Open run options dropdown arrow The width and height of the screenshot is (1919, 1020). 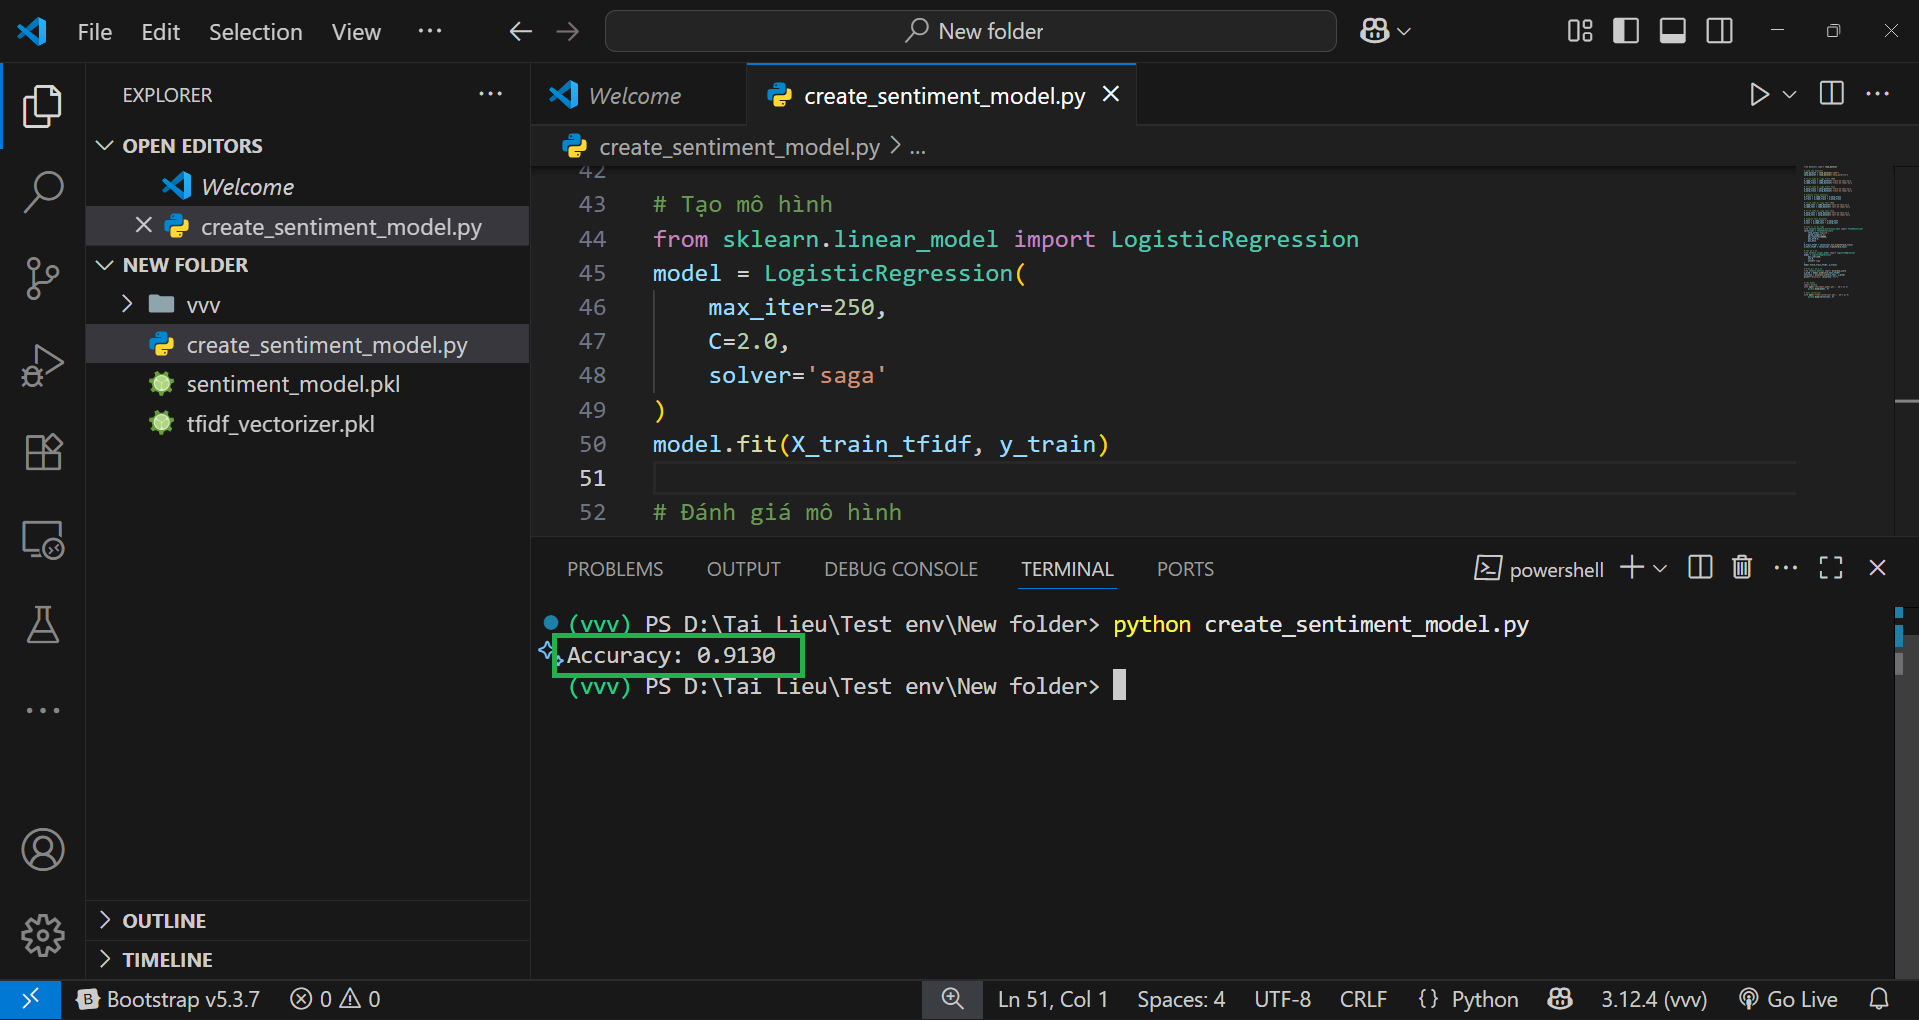pos(1790,94)
